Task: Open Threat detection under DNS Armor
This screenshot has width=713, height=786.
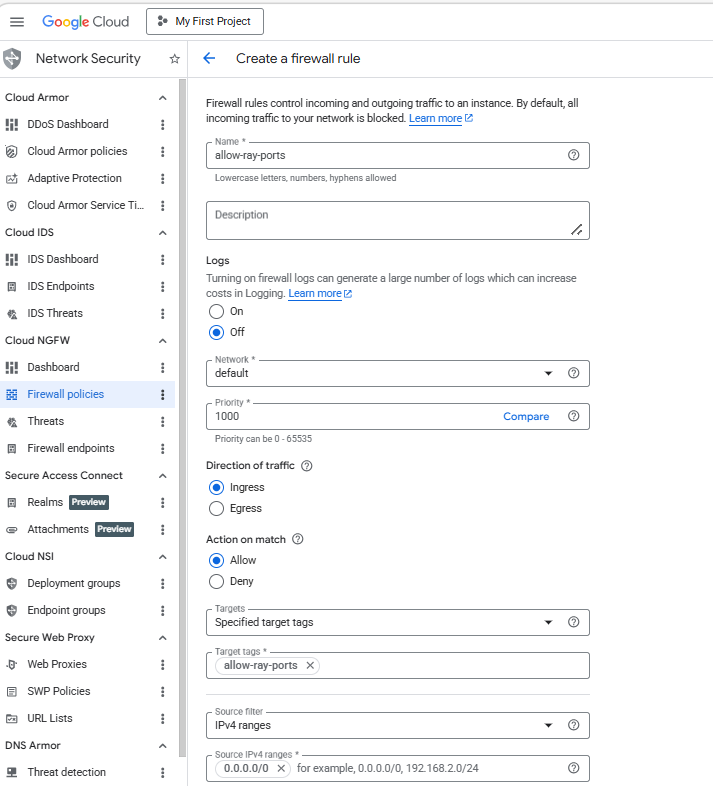Action: click(x=67, y=772)
